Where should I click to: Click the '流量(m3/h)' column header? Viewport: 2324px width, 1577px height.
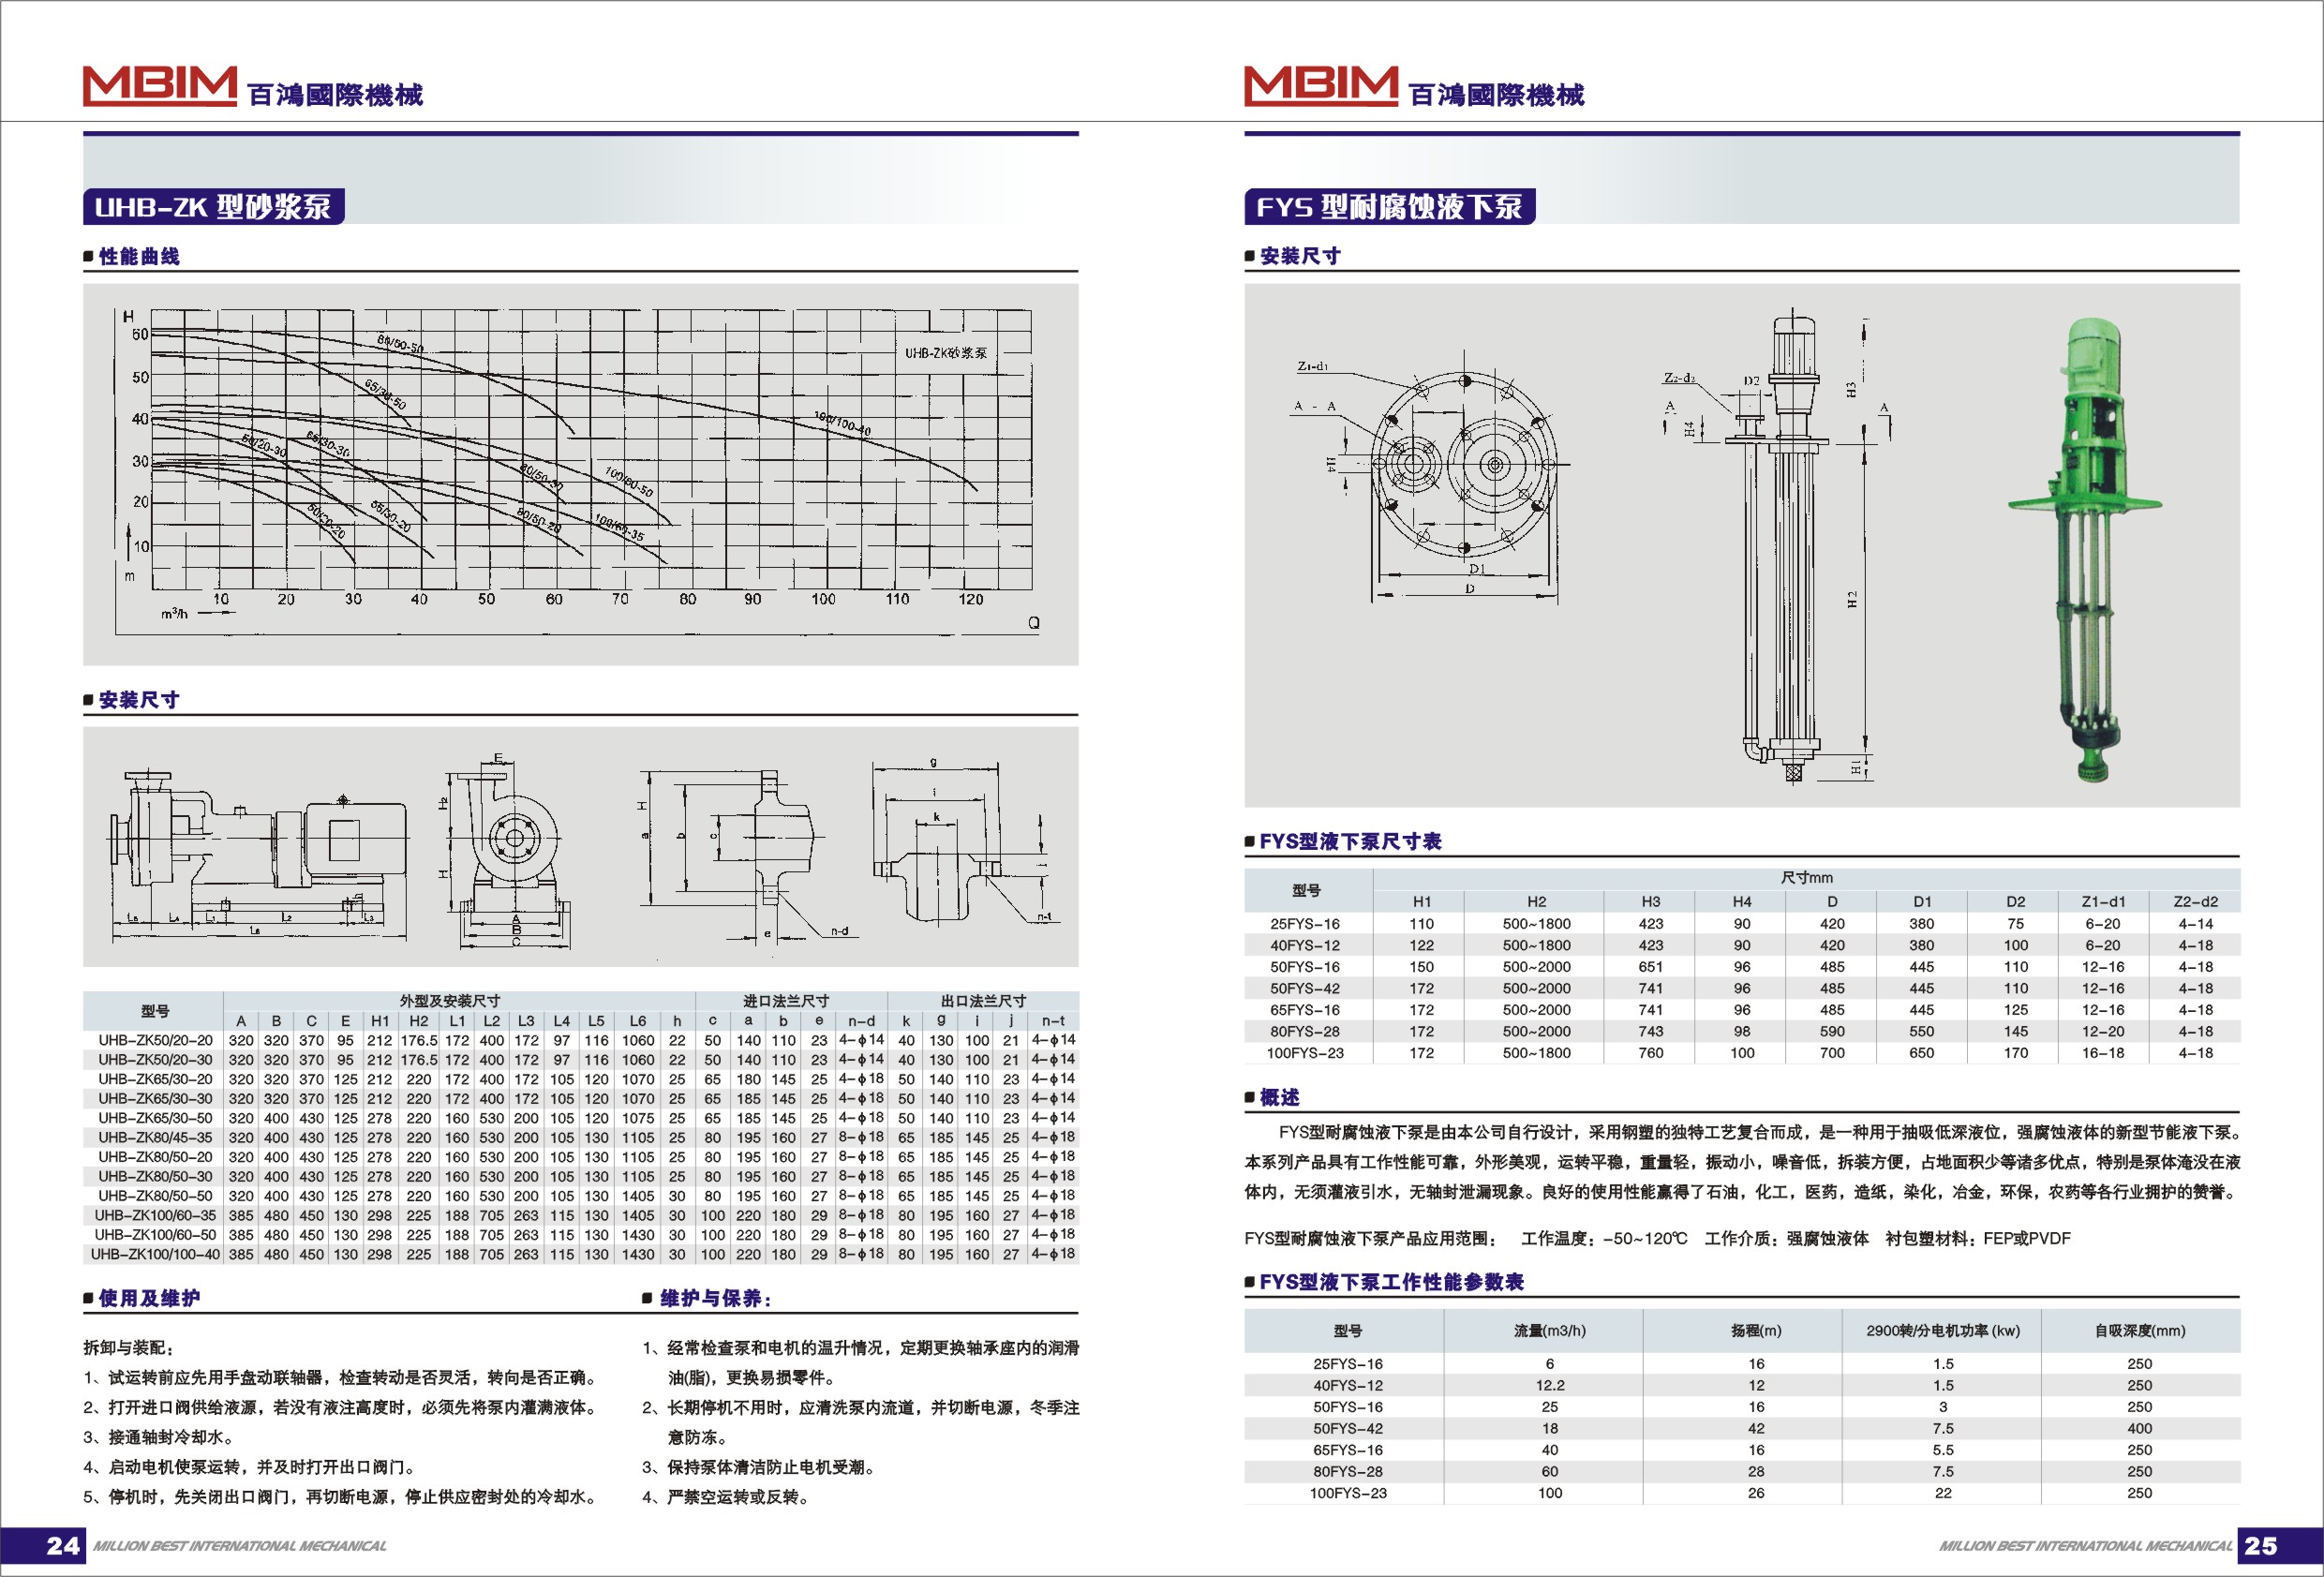point(1550,1331)
